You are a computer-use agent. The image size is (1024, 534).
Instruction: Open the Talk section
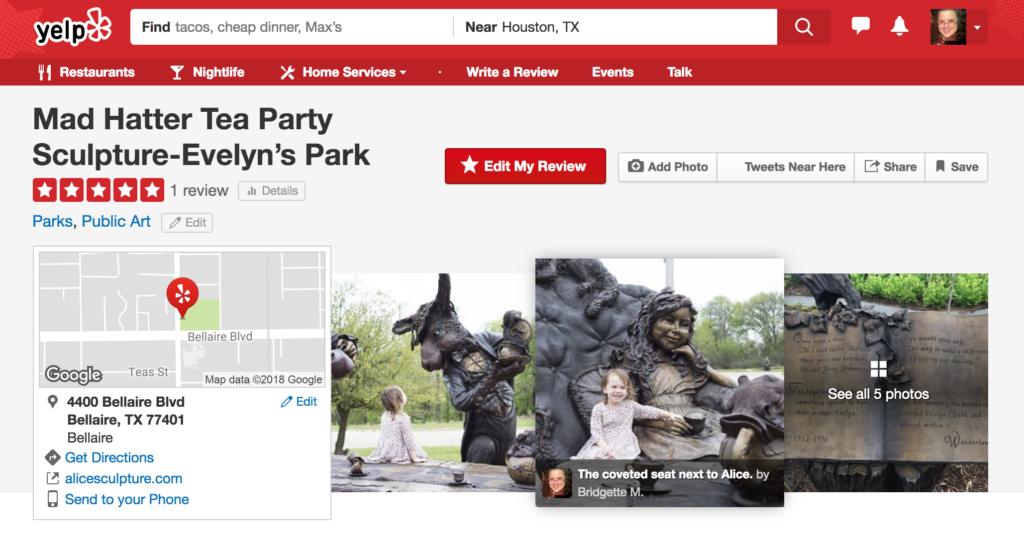[679, 72]
